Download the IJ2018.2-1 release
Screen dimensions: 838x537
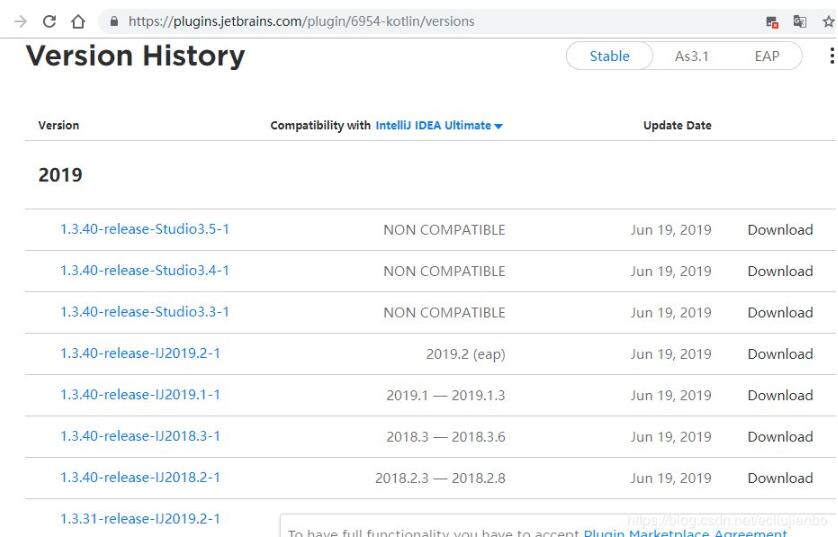[x=780, y=478]
